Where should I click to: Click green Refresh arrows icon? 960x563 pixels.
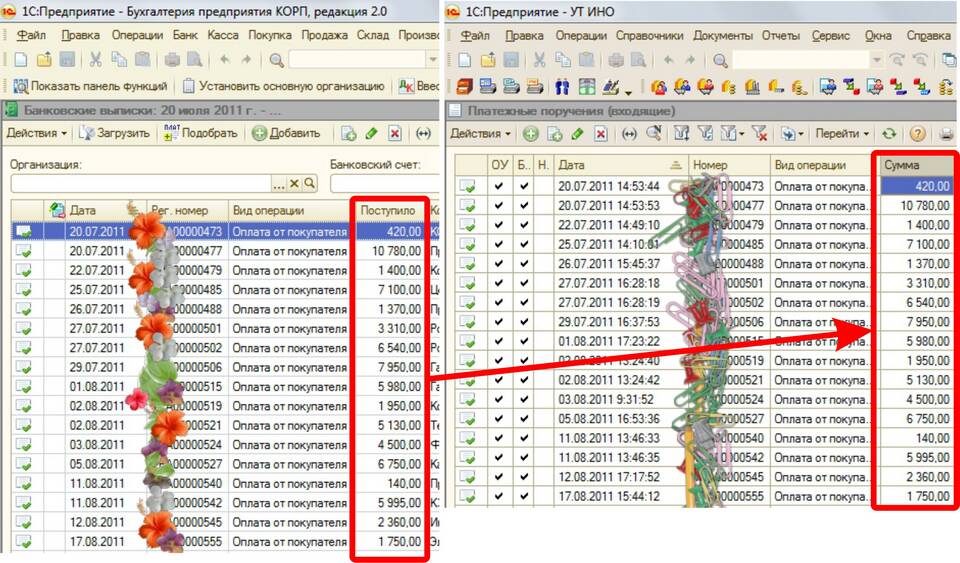point(889,134)
